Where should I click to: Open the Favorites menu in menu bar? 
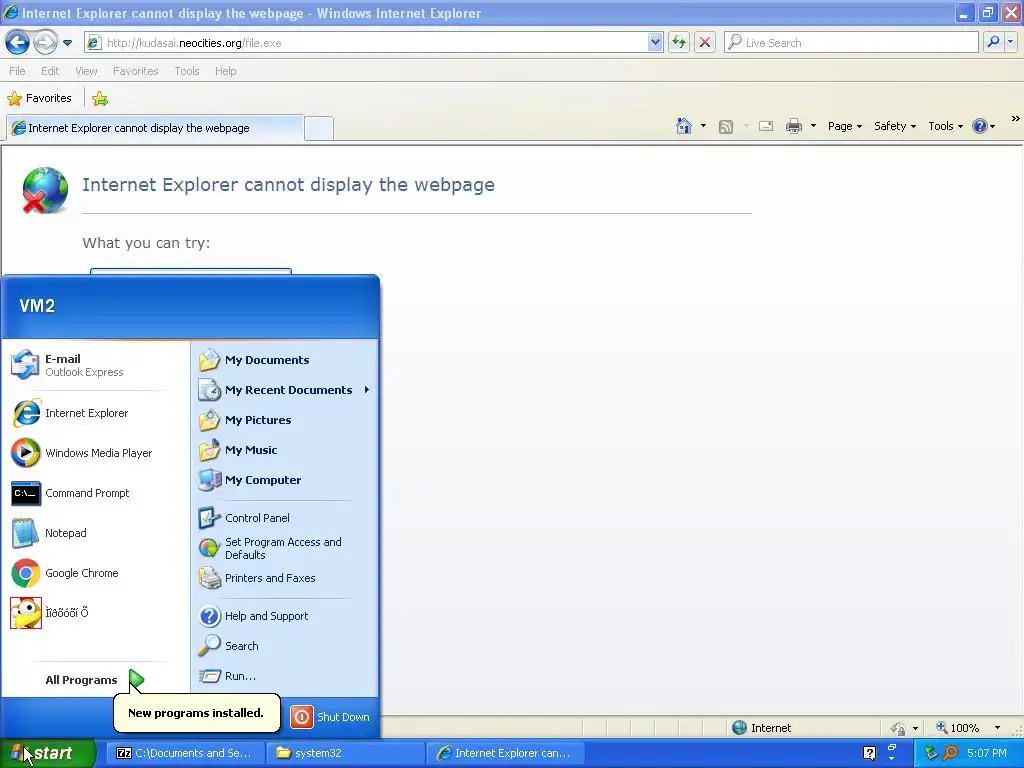(x=136, y=71)
